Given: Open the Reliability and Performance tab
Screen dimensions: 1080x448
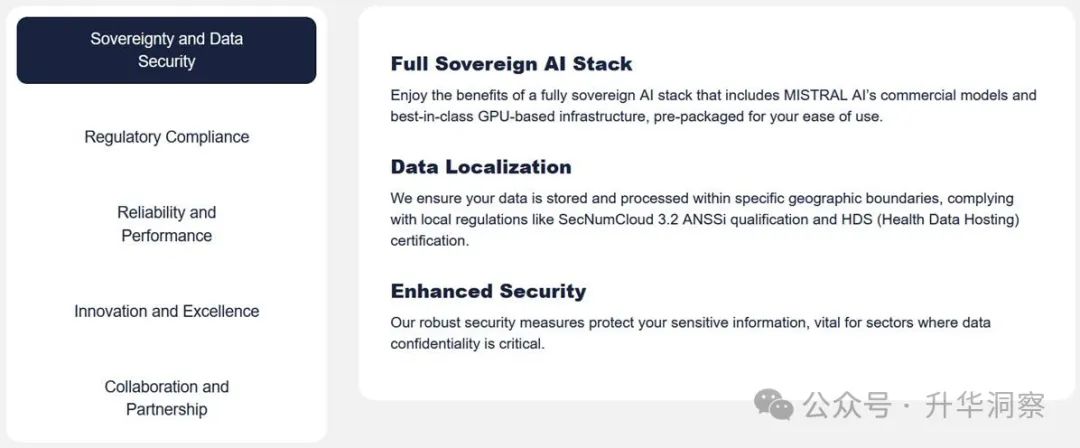Looking at the screenshot, I should tap(166, 224).
